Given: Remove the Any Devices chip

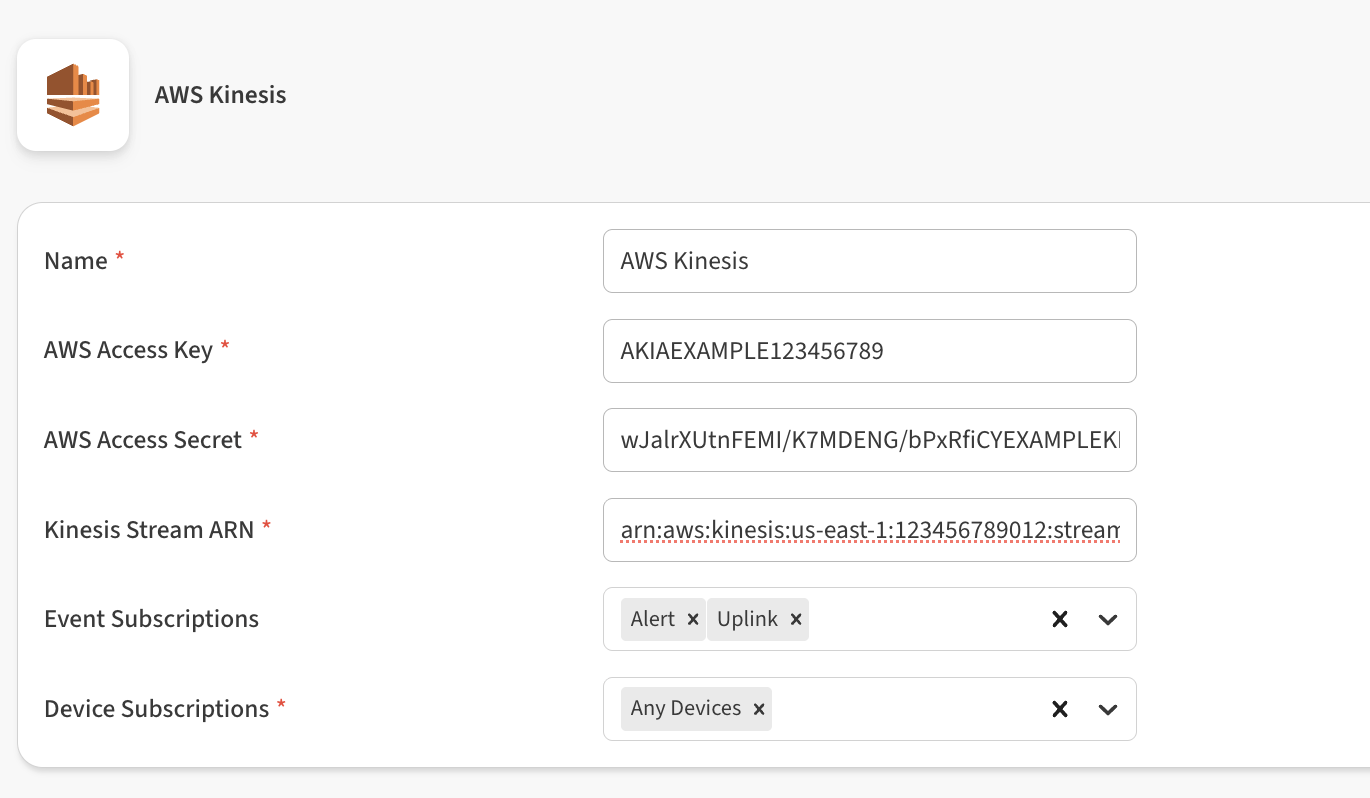Looking at the screenshot, I should (x=759, y=710).
